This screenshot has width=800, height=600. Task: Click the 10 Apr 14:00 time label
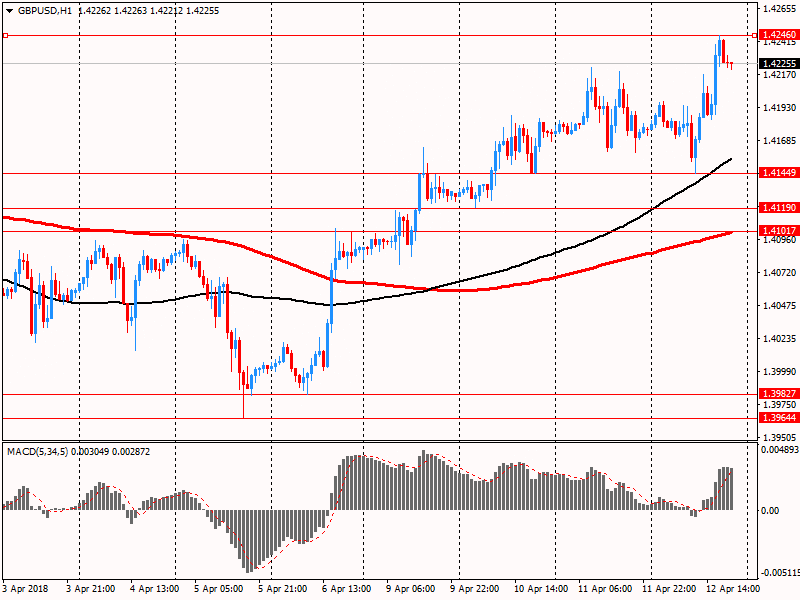tap(541, 589)
